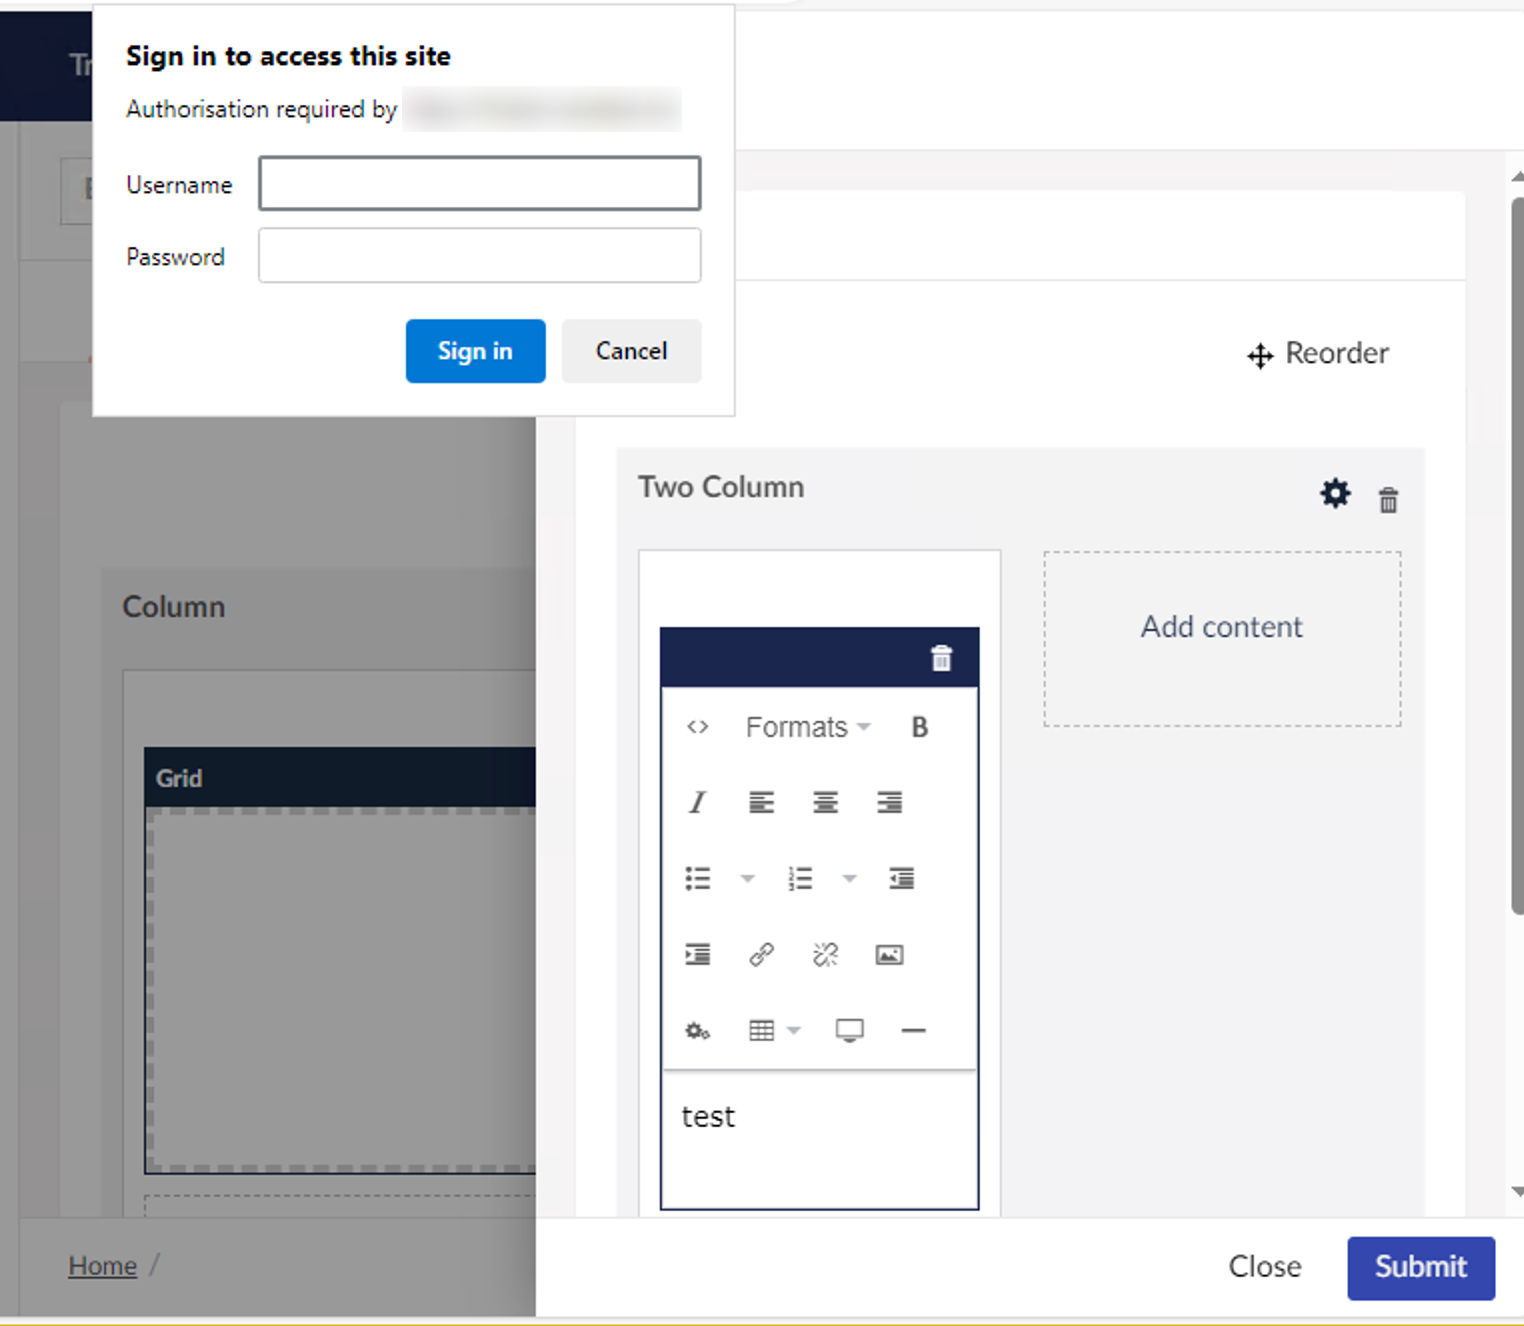Toggle bold formatting in the editor
Screen dimensions: 1524x1326
point(919,727)
